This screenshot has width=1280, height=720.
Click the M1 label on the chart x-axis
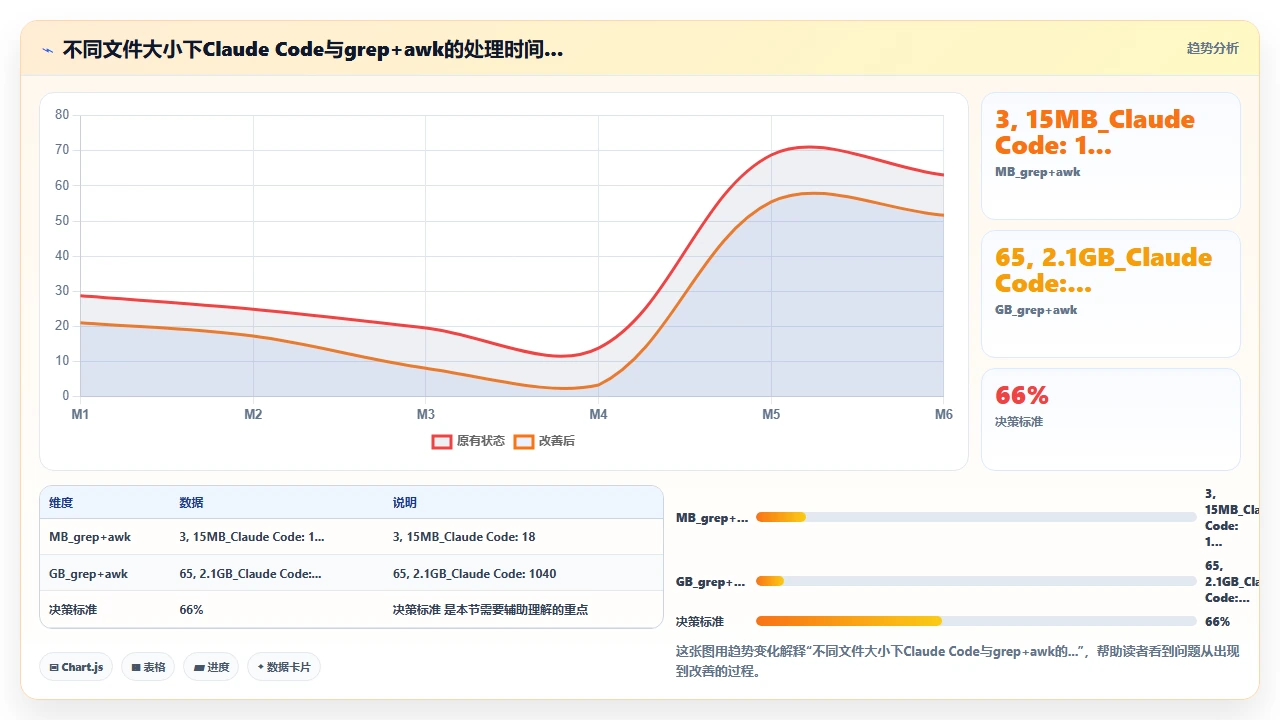pos(80,414)
